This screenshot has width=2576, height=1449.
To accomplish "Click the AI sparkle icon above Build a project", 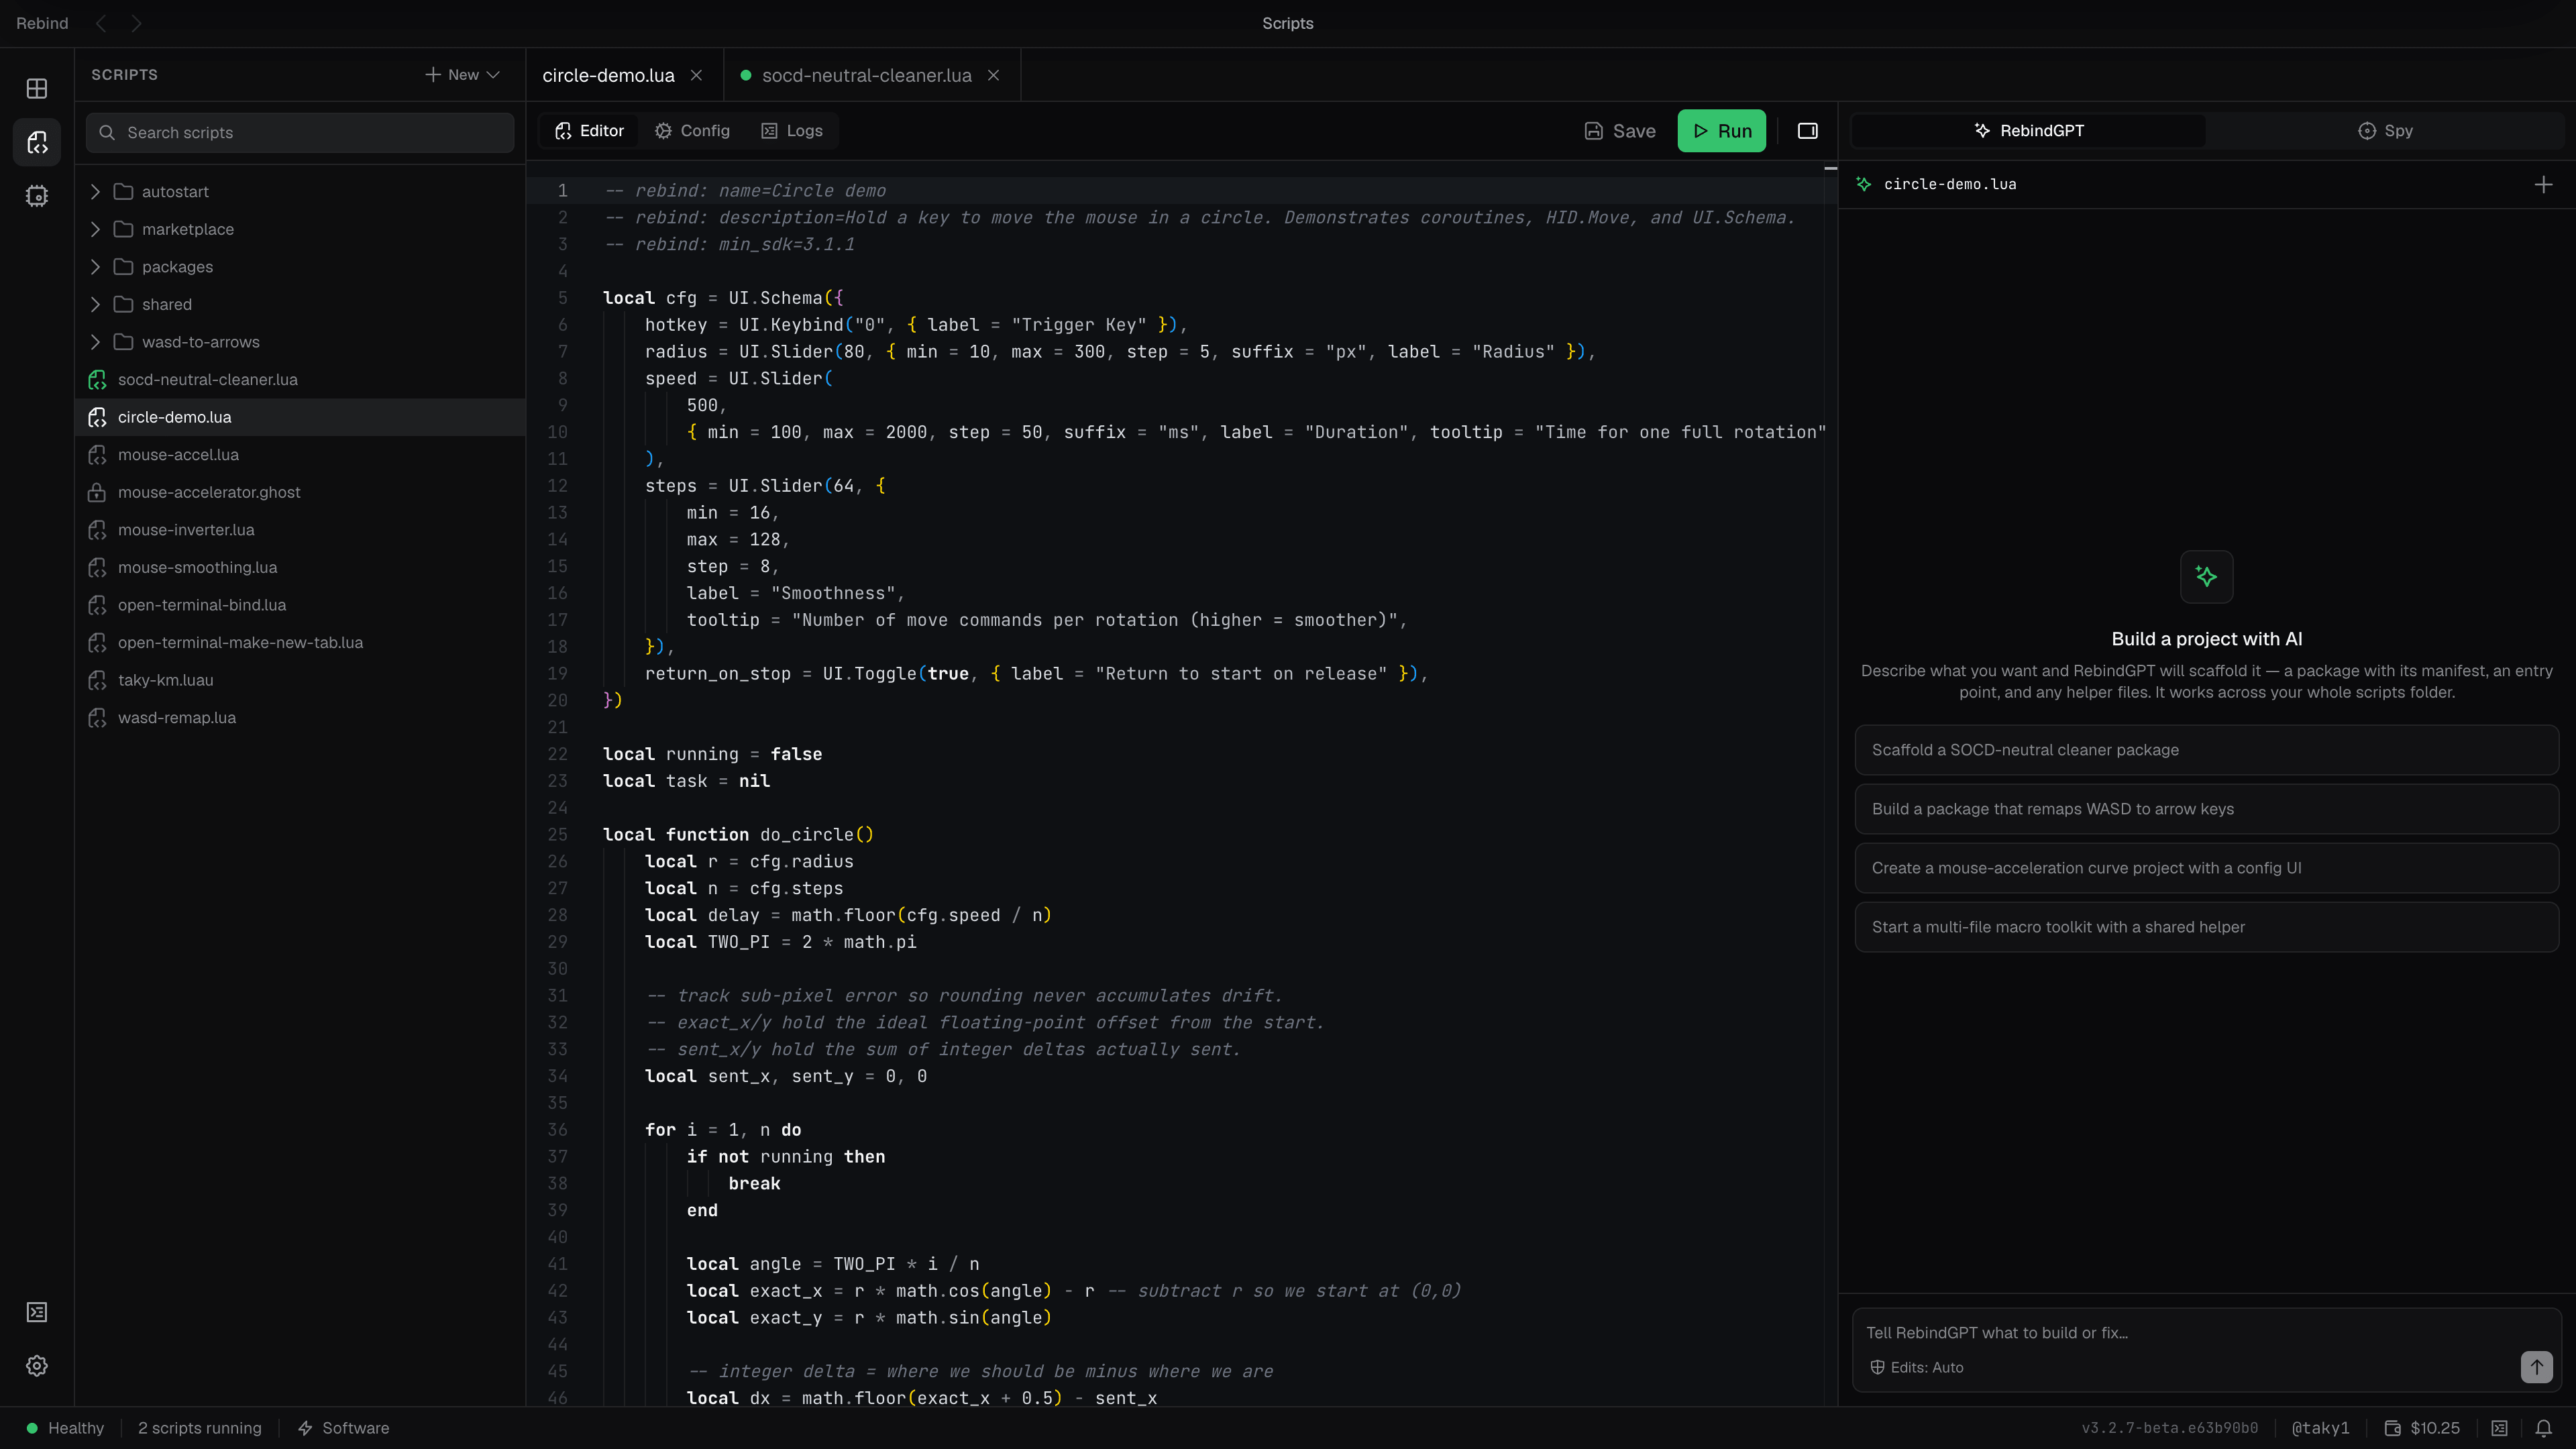I will pyautogui.click(x=2206, y=577).
